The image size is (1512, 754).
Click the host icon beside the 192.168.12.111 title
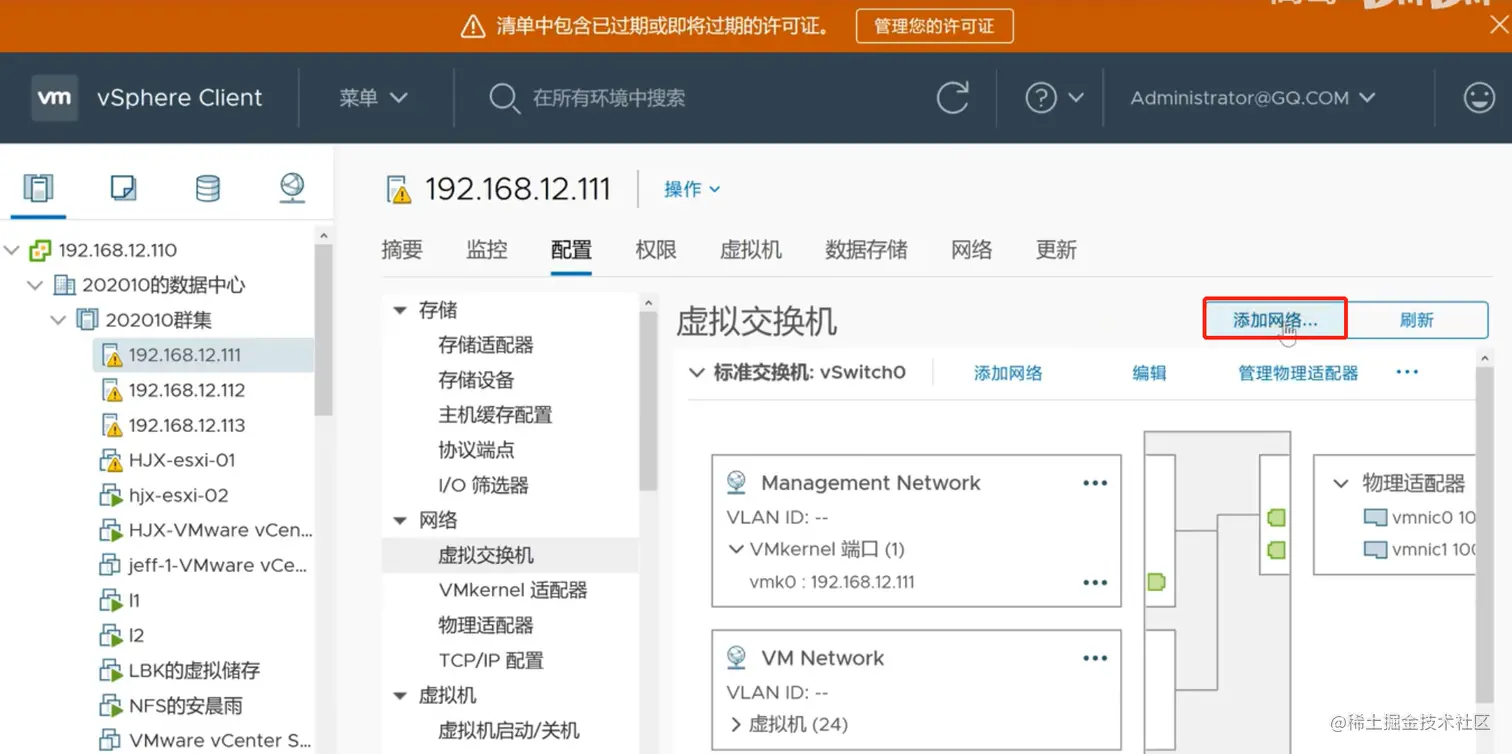click(x=399, y=189)
